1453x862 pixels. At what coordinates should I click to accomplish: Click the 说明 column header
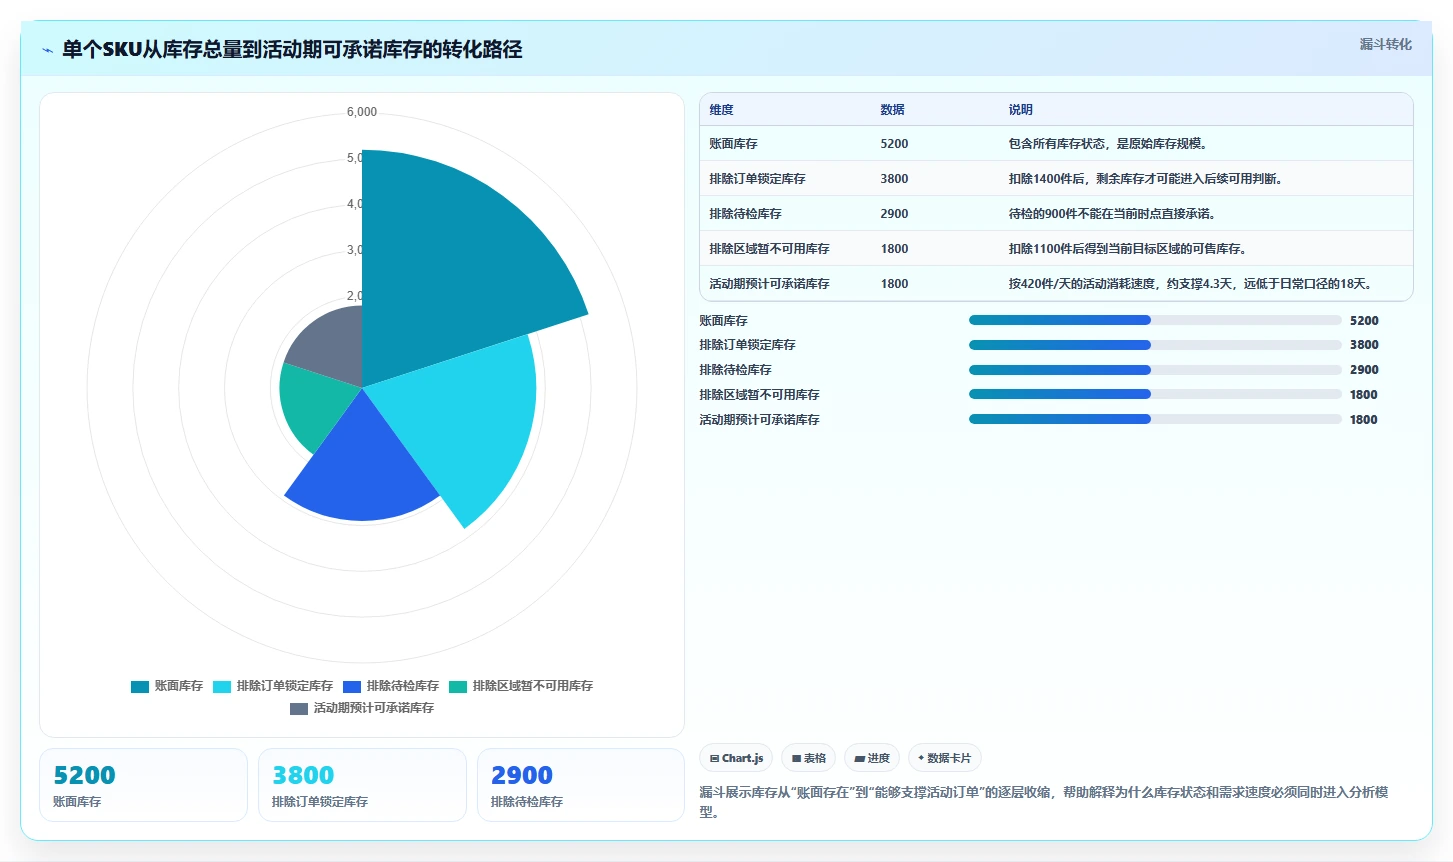click(1020, 110)
